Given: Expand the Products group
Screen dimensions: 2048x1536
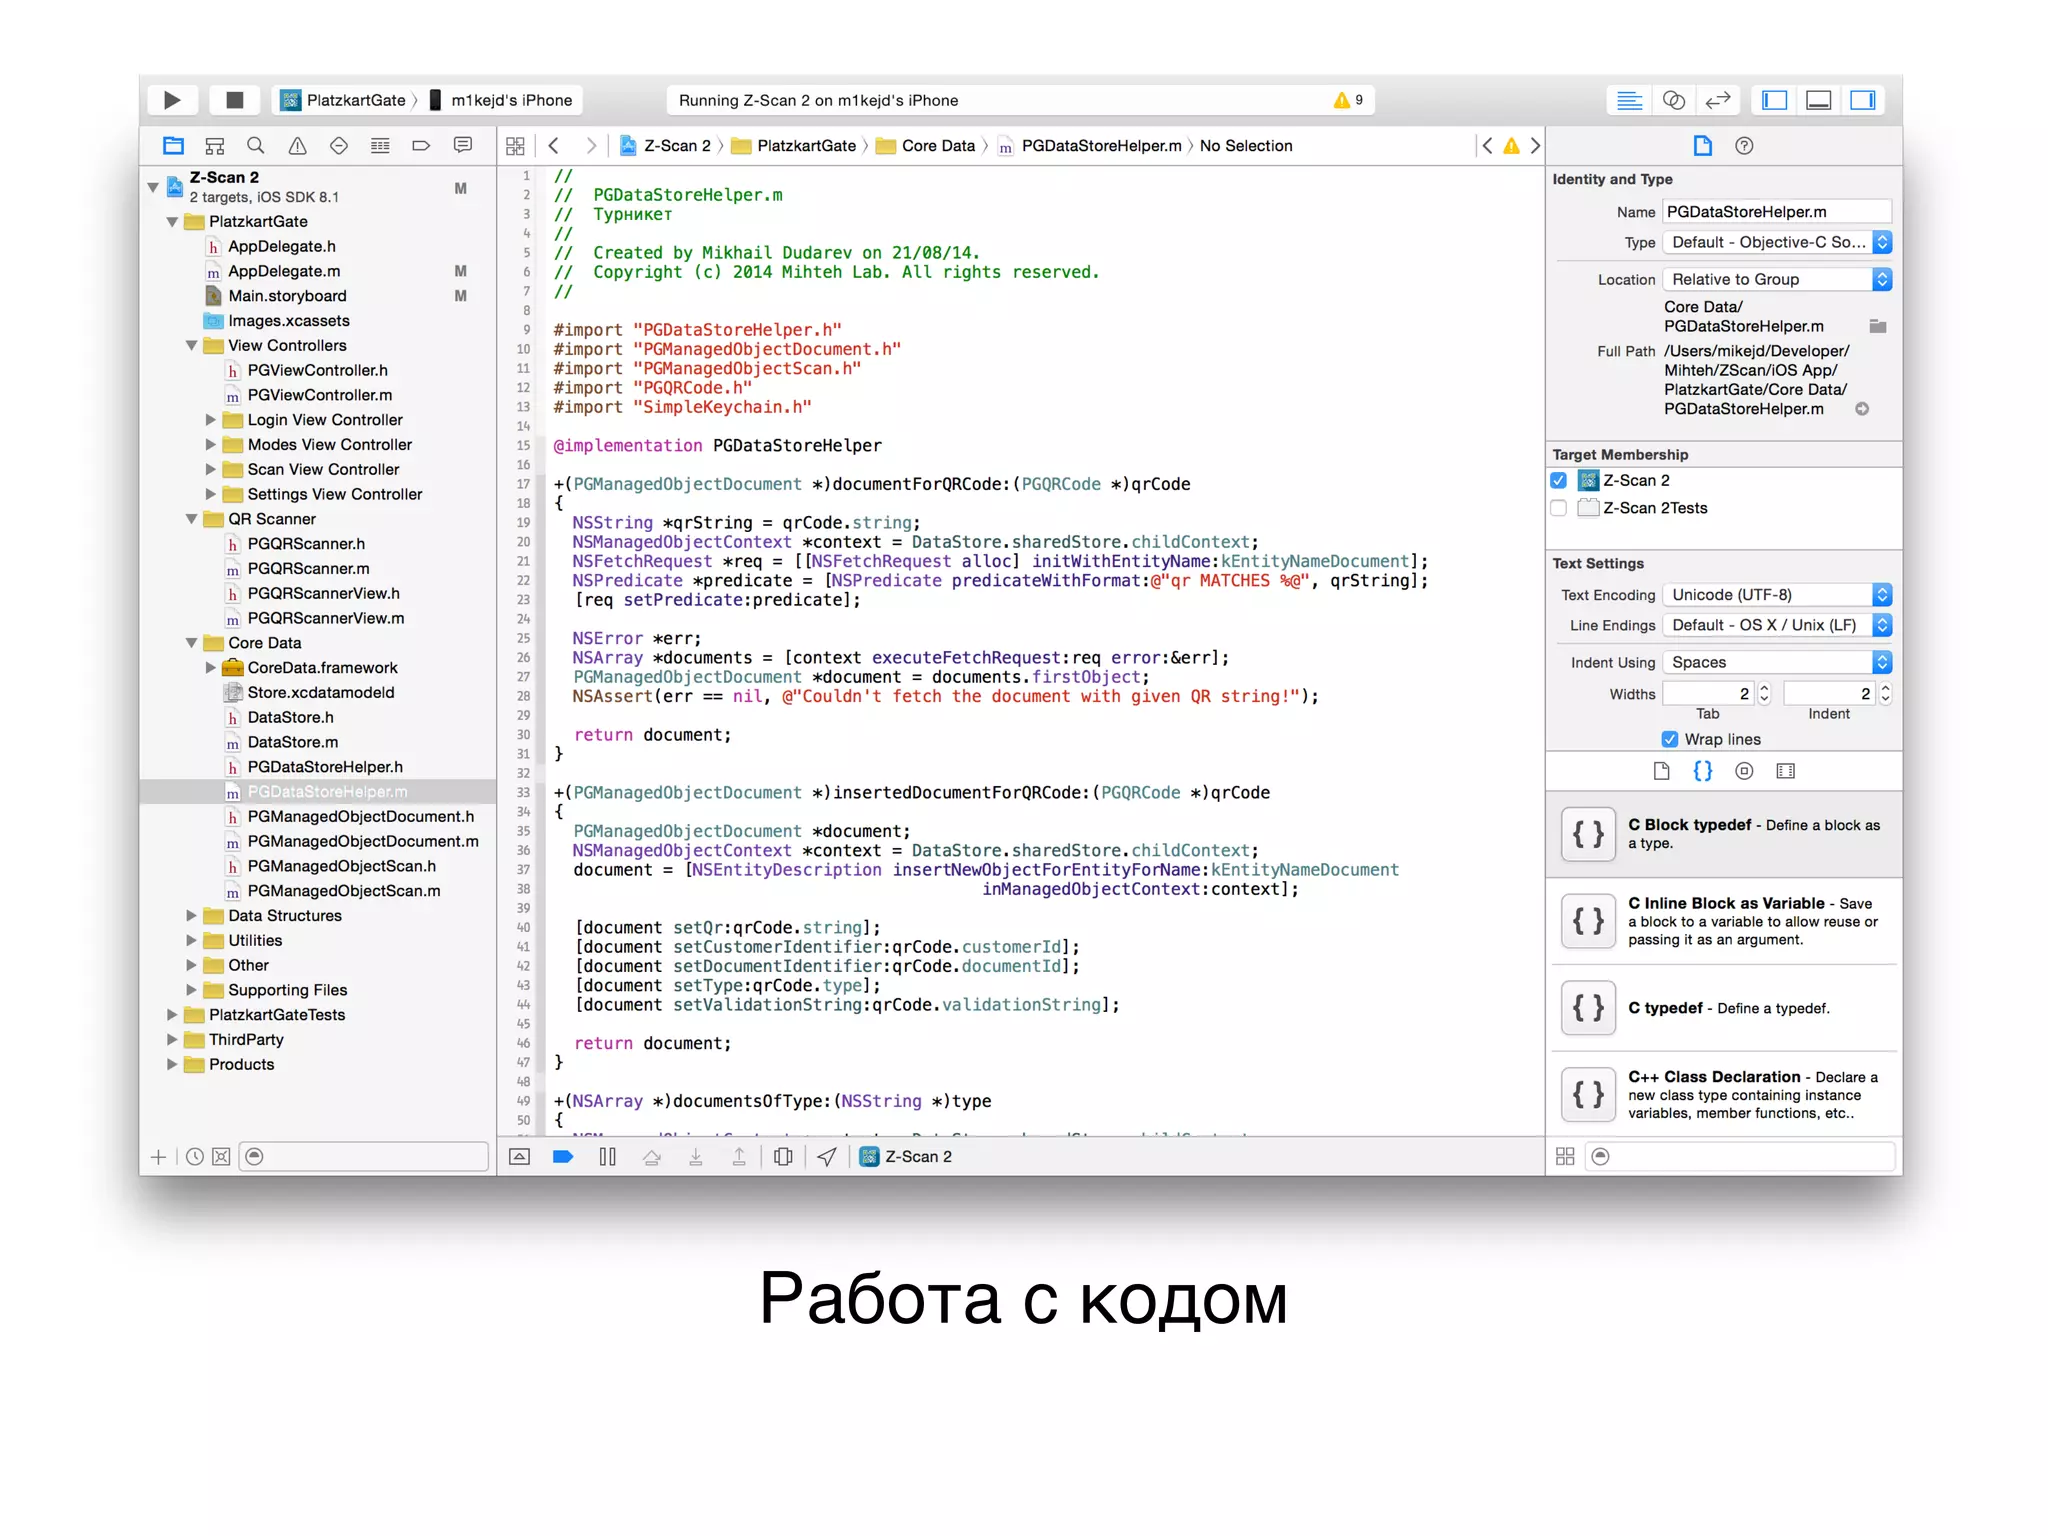Looking at the screenshot, I should (172, 1065).
